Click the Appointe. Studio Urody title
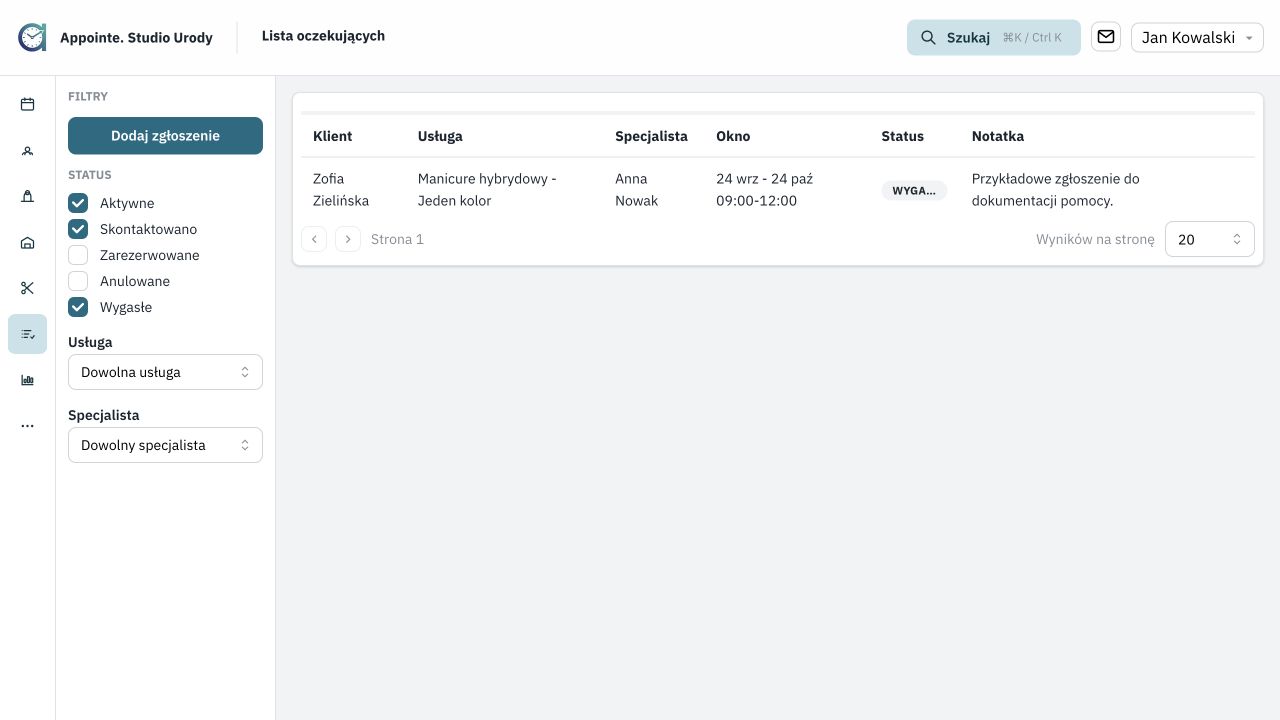 pyautogui.click(x=136, y=38)
